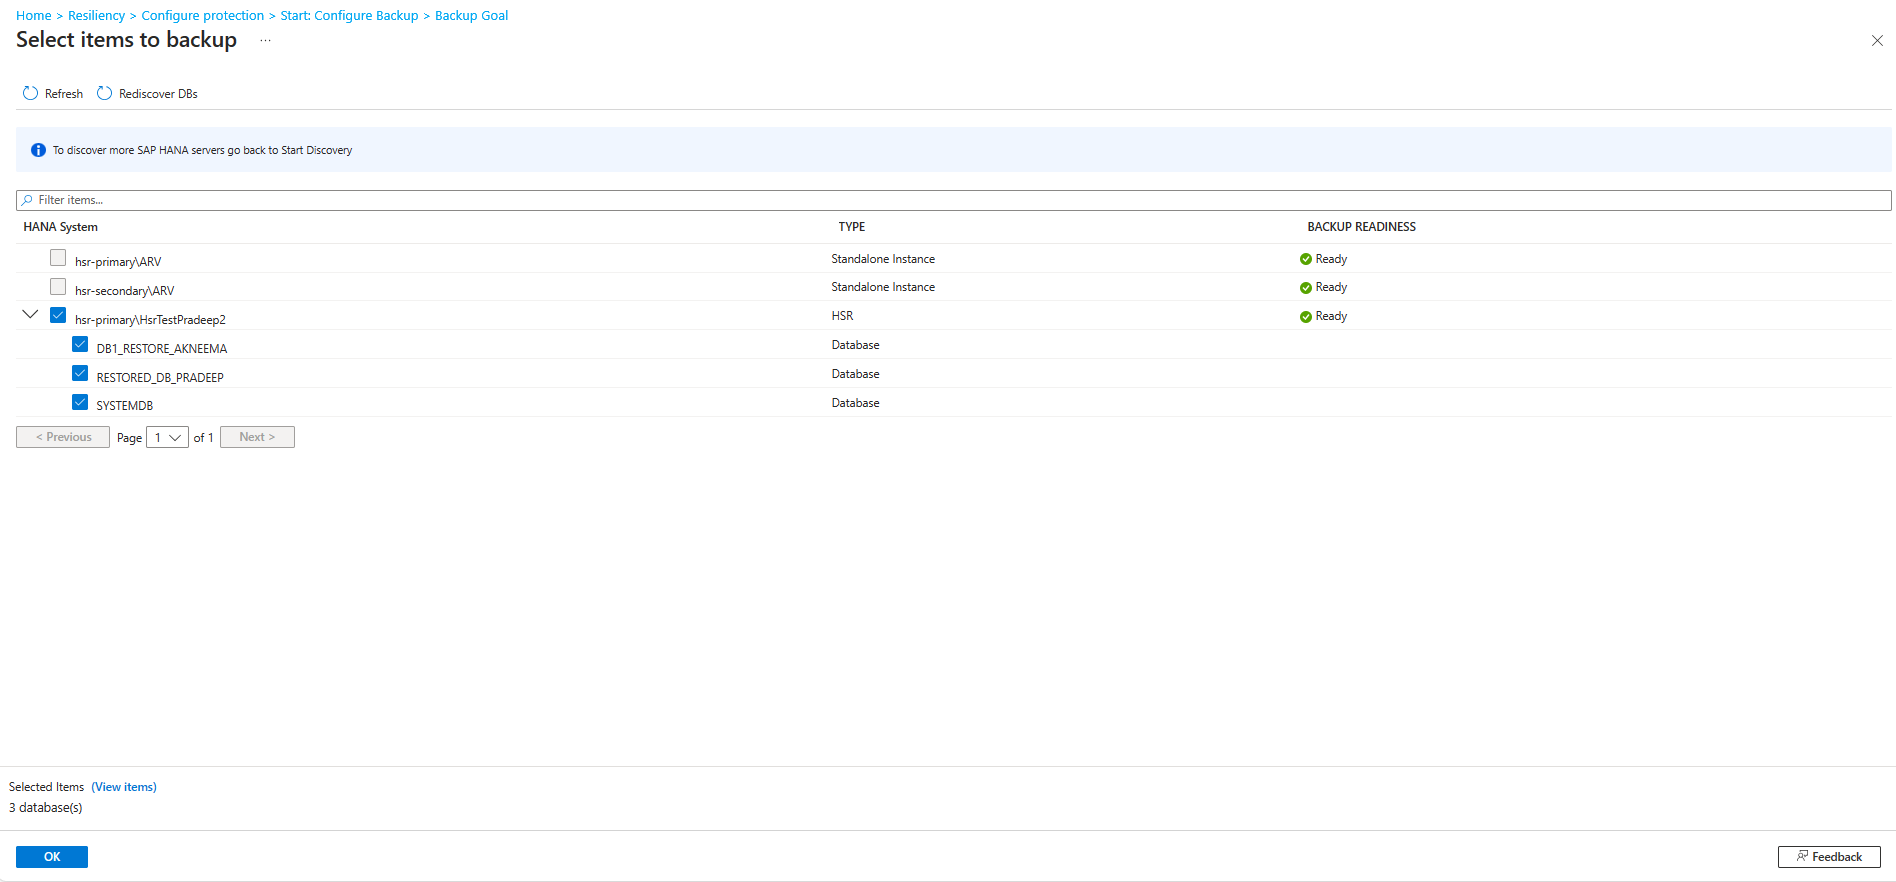Click the HSR type cell
1896x882 pixels.
click(842, 316)
